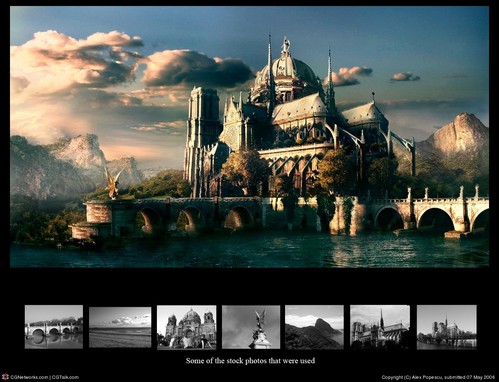Image resolution: width=499 pixels, height=382 pixels.
Task: Click the CGTalk.com link text
Action: pos(65,377)
